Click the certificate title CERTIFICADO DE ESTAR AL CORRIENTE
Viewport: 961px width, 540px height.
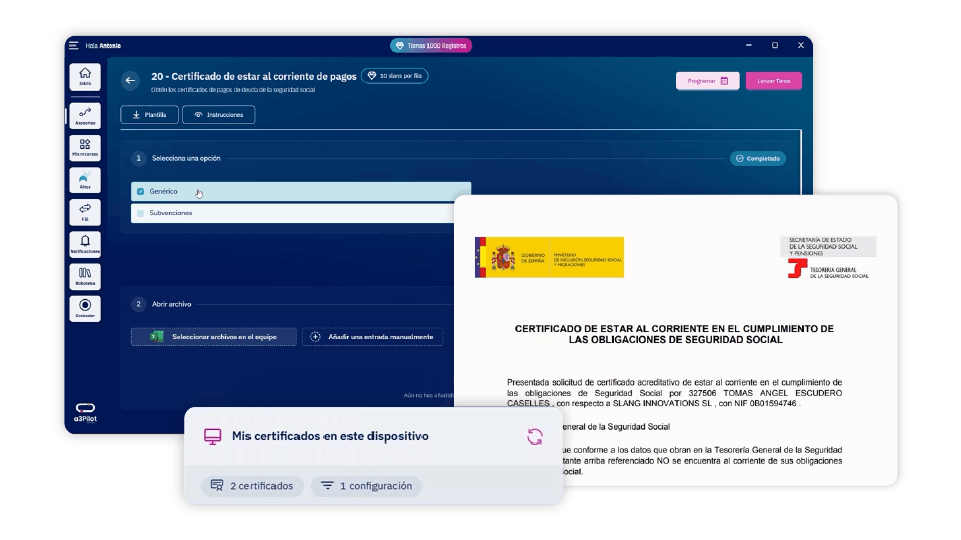coord(674,334)
